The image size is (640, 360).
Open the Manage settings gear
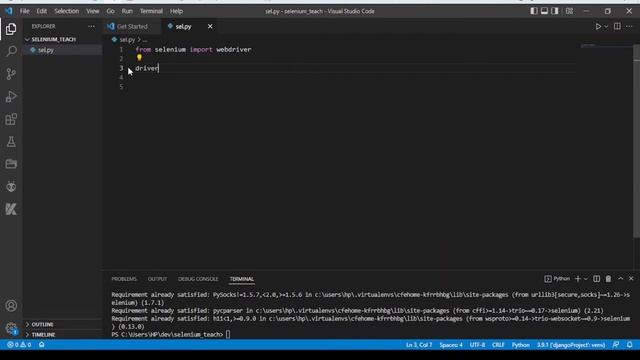pyautogui.click(x=11, y=328)
